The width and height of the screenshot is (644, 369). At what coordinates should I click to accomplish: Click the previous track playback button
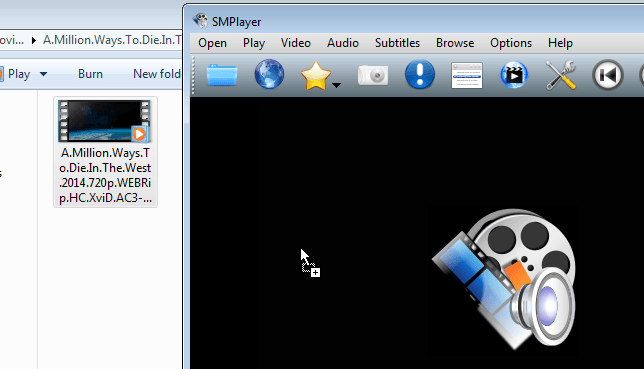point(608,75)
